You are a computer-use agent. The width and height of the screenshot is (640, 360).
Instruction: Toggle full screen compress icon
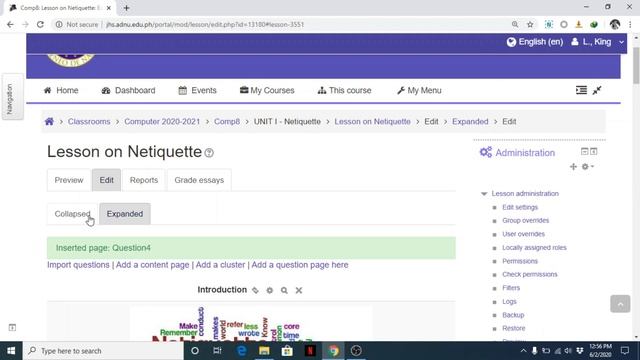[x=597, y=90]
